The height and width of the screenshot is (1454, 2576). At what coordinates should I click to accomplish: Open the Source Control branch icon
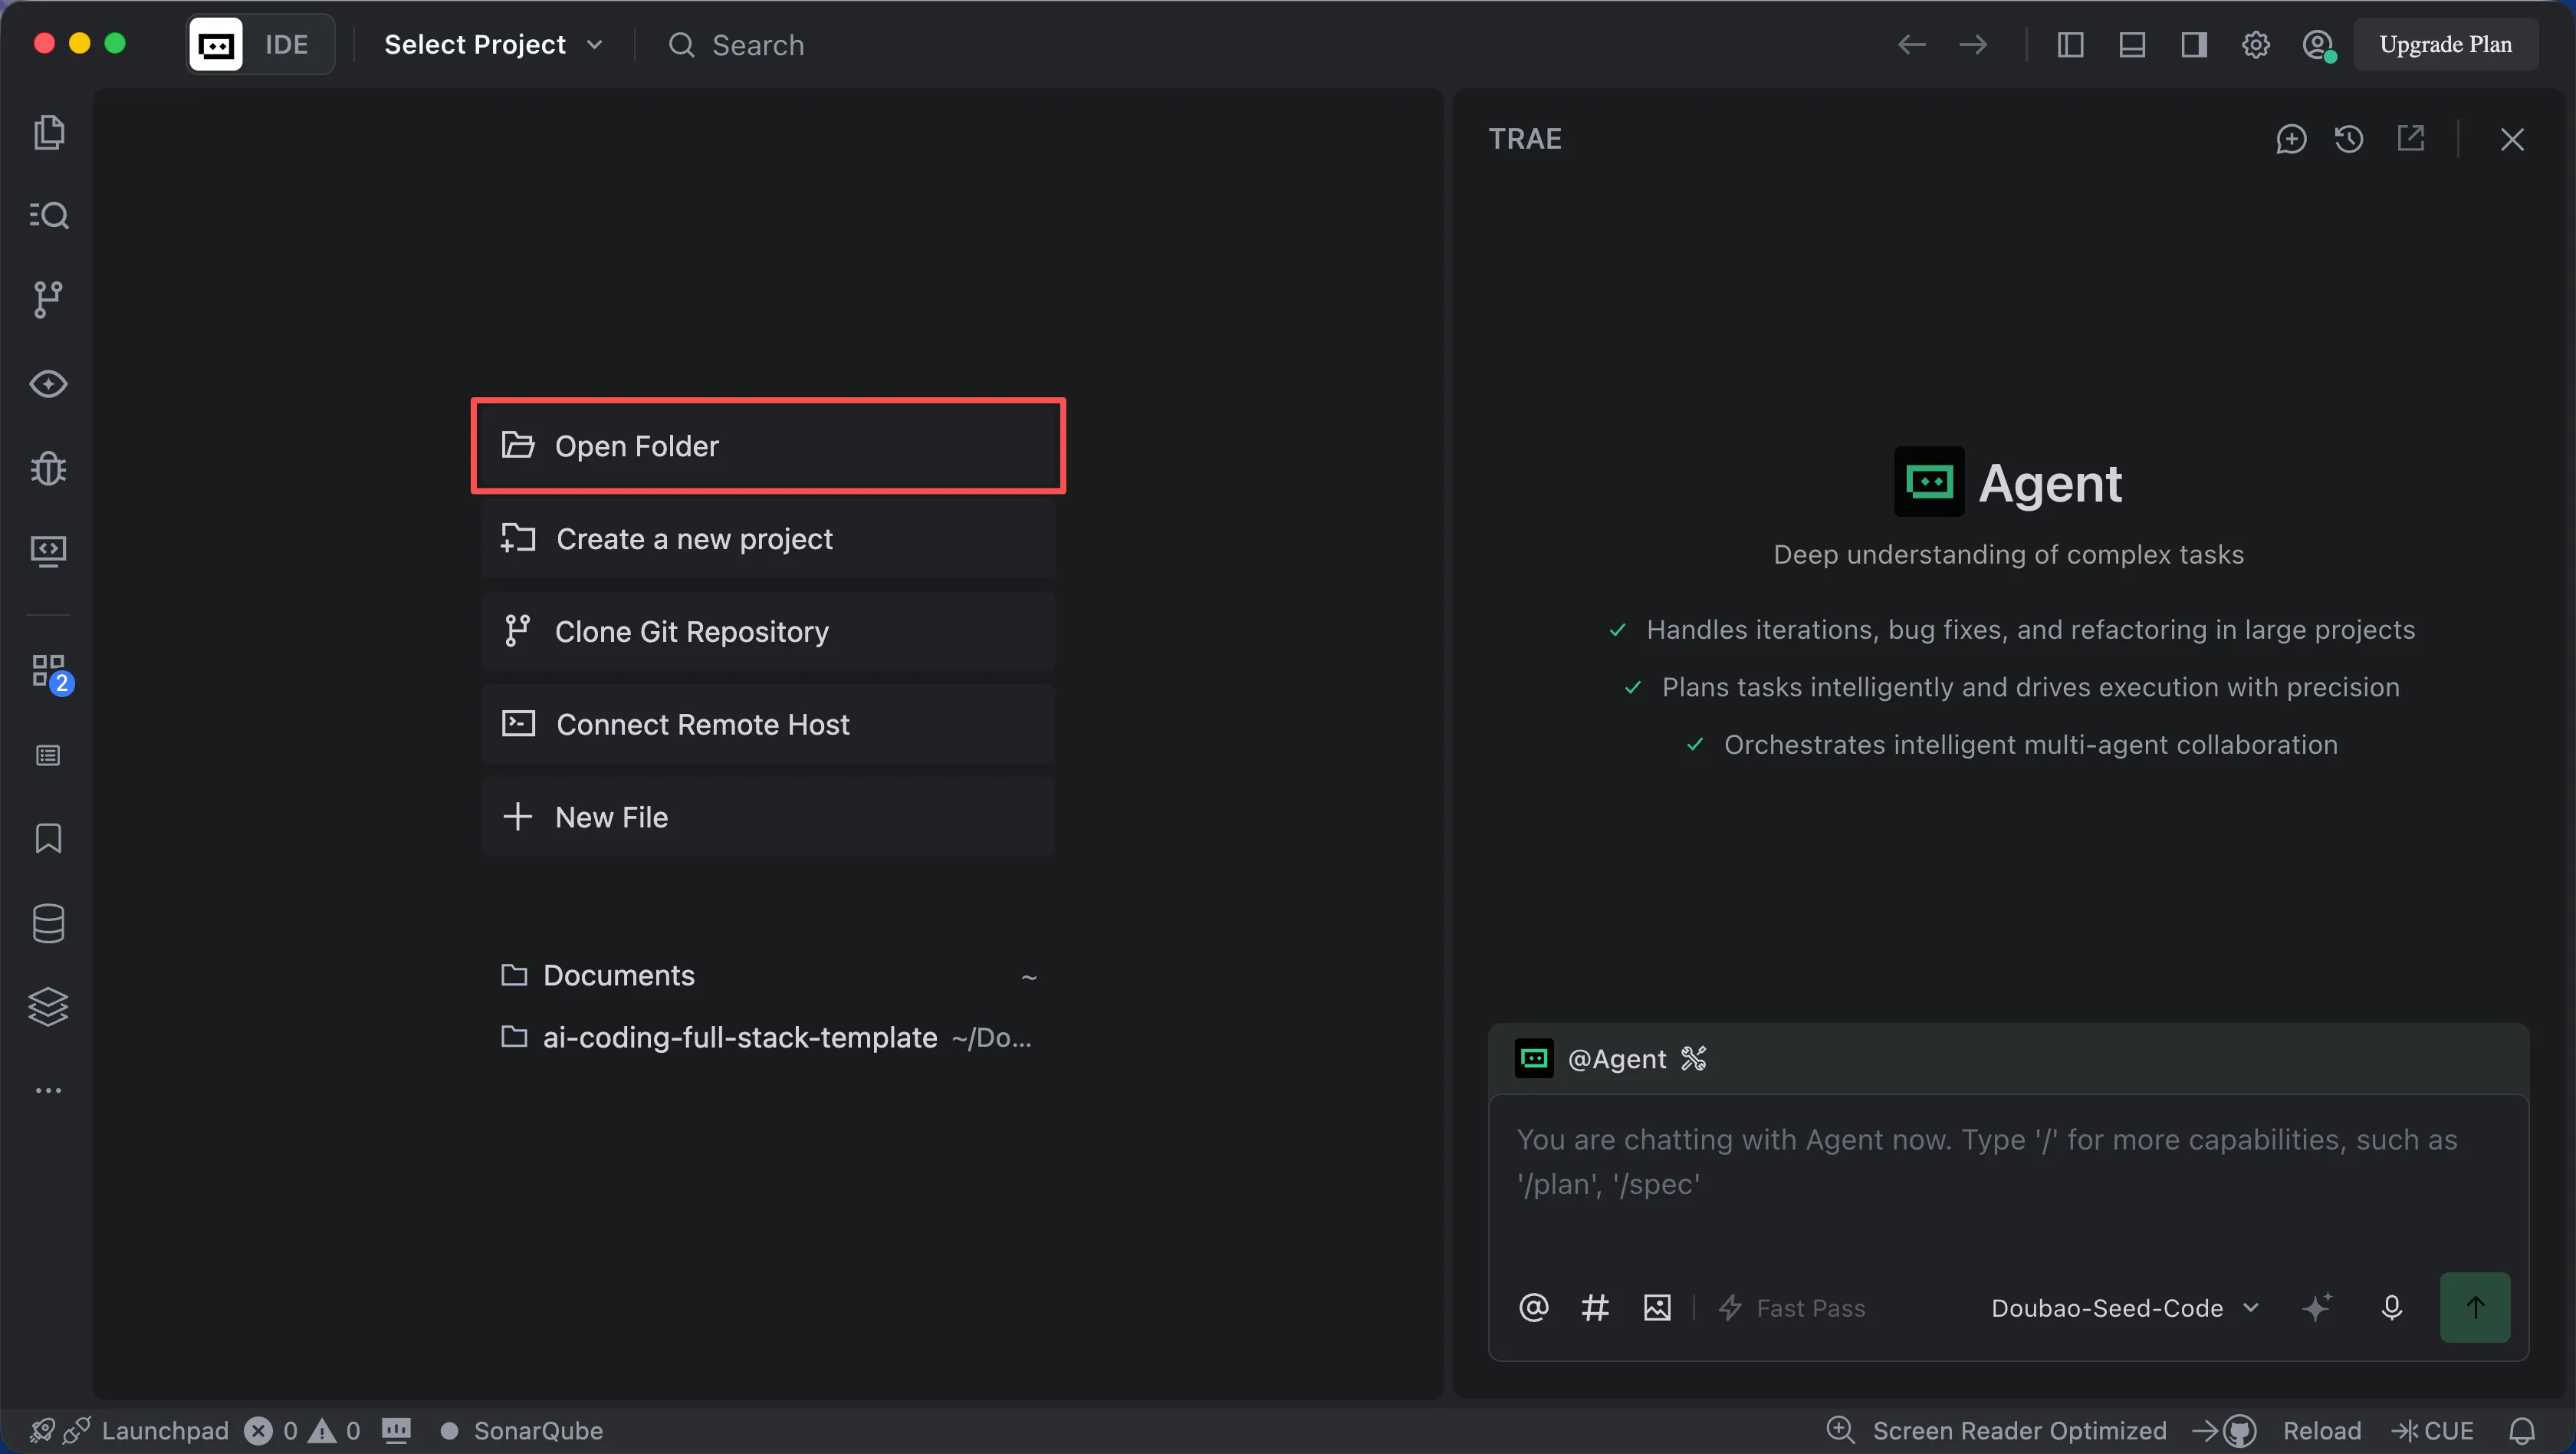[48, 299]
